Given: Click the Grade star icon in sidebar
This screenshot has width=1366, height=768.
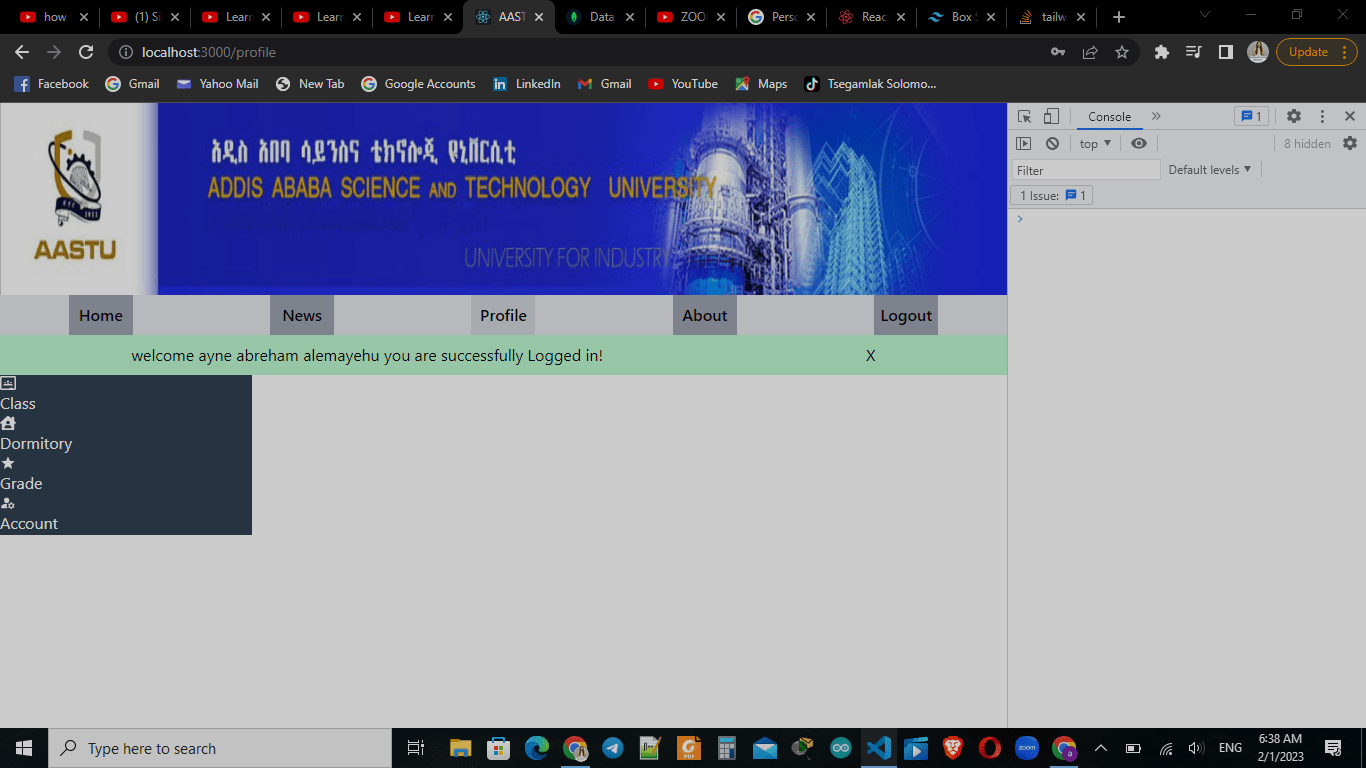Looking at the screenshot, I should [x=8, y=463].
